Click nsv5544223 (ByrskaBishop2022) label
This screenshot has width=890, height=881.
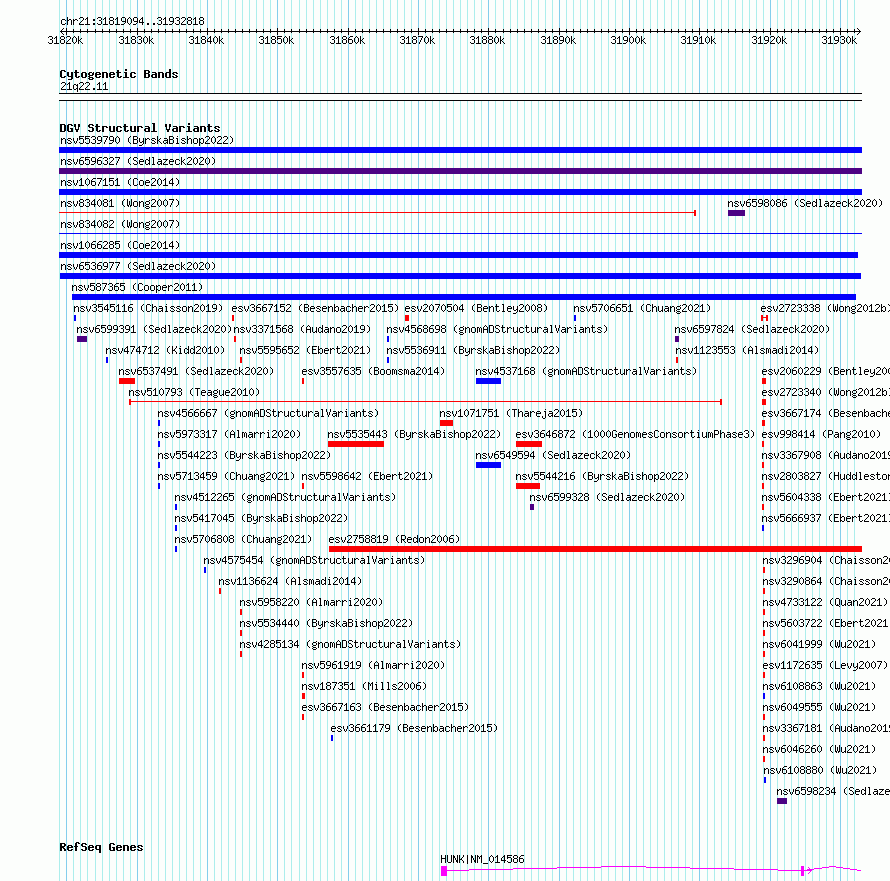coord(244,455)
